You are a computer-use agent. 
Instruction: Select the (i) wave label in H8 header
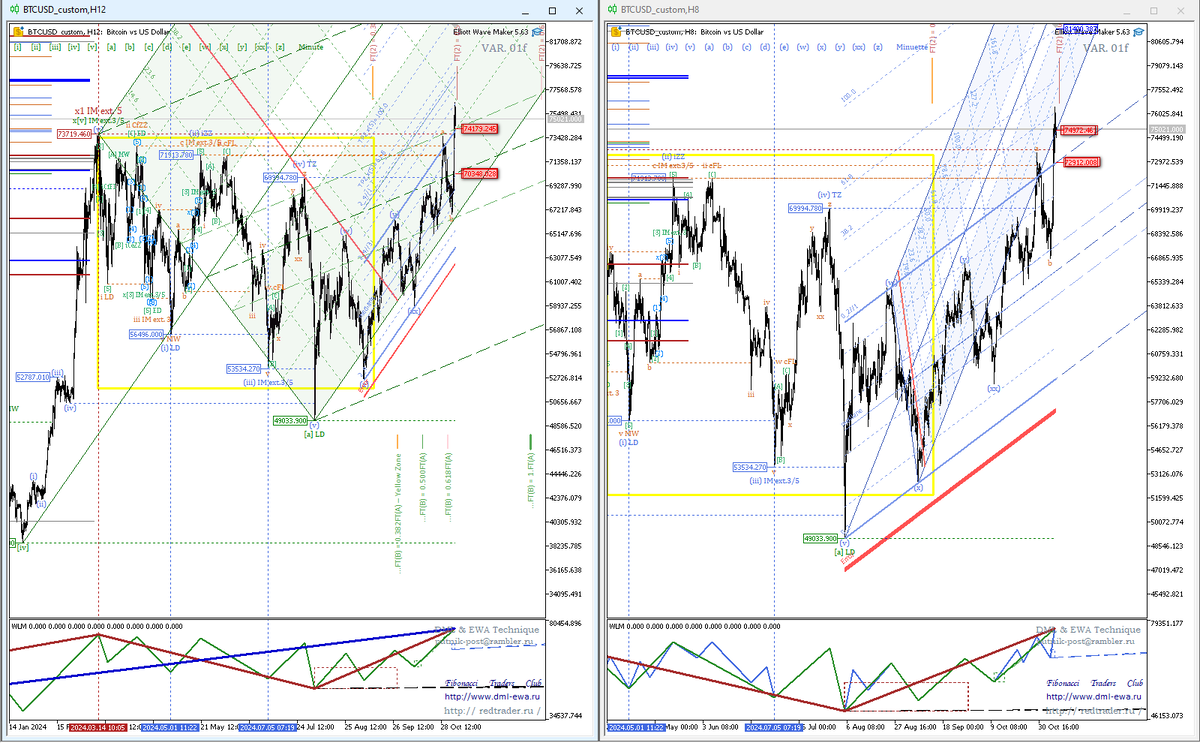[614, 47]
